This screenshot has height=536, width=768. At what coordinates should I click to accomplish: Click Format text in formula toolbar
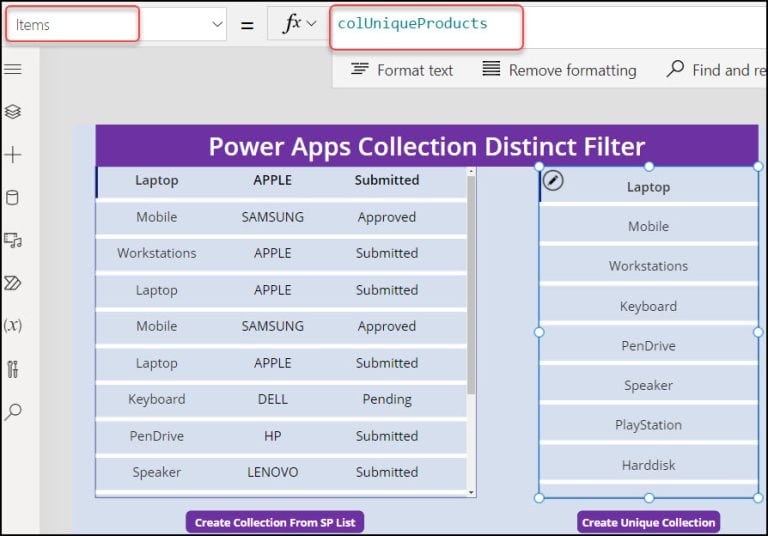click(402, 70)
